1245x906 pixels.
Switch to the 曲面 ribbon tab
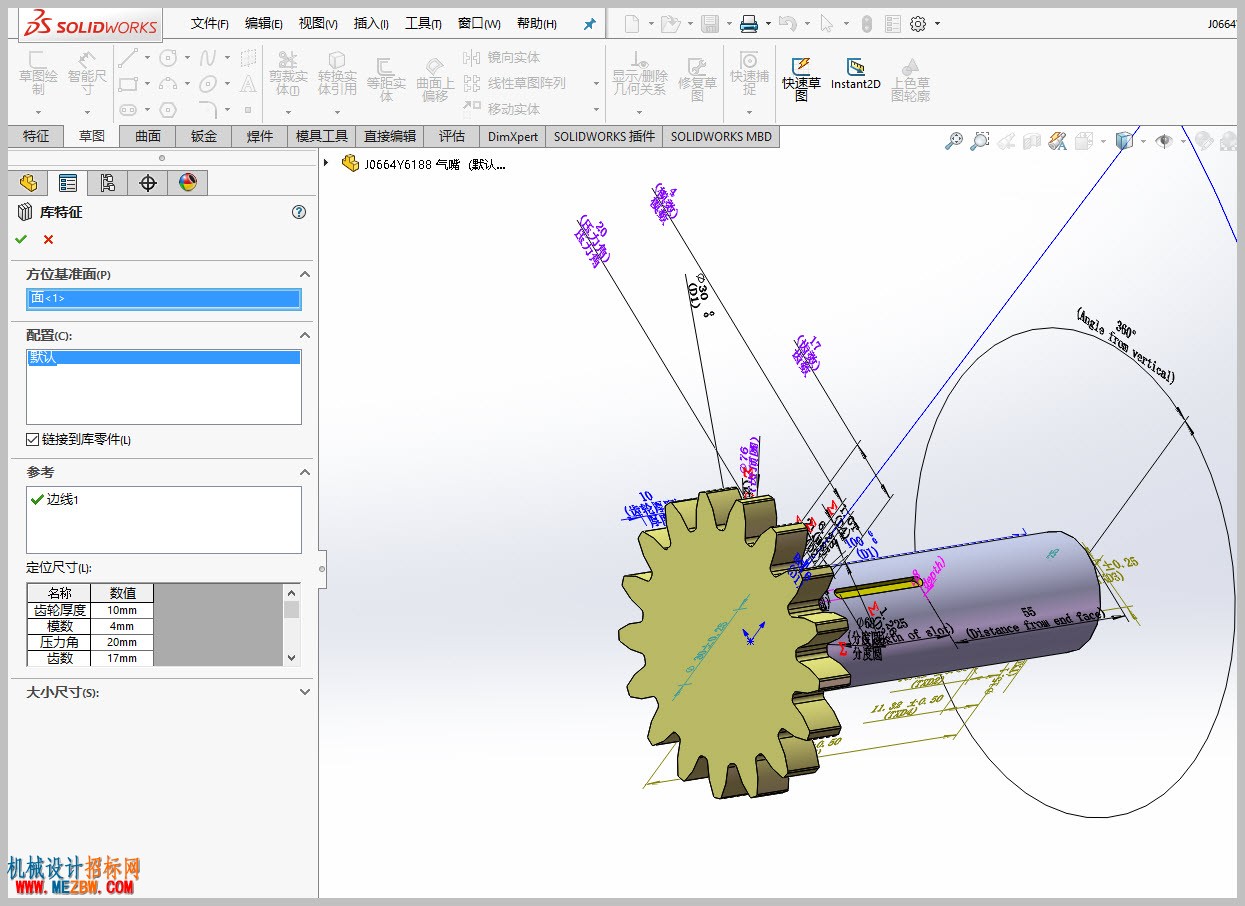tap(148, 136)
